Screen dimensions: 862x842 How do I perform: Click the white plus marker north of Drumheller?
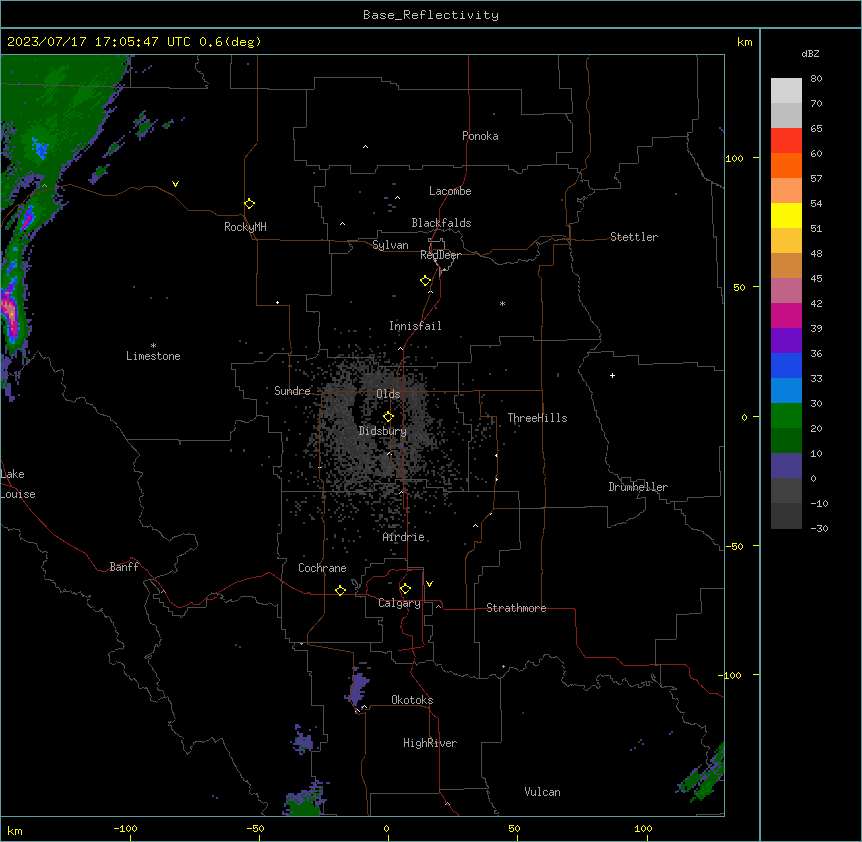click(x=612, y=375)
